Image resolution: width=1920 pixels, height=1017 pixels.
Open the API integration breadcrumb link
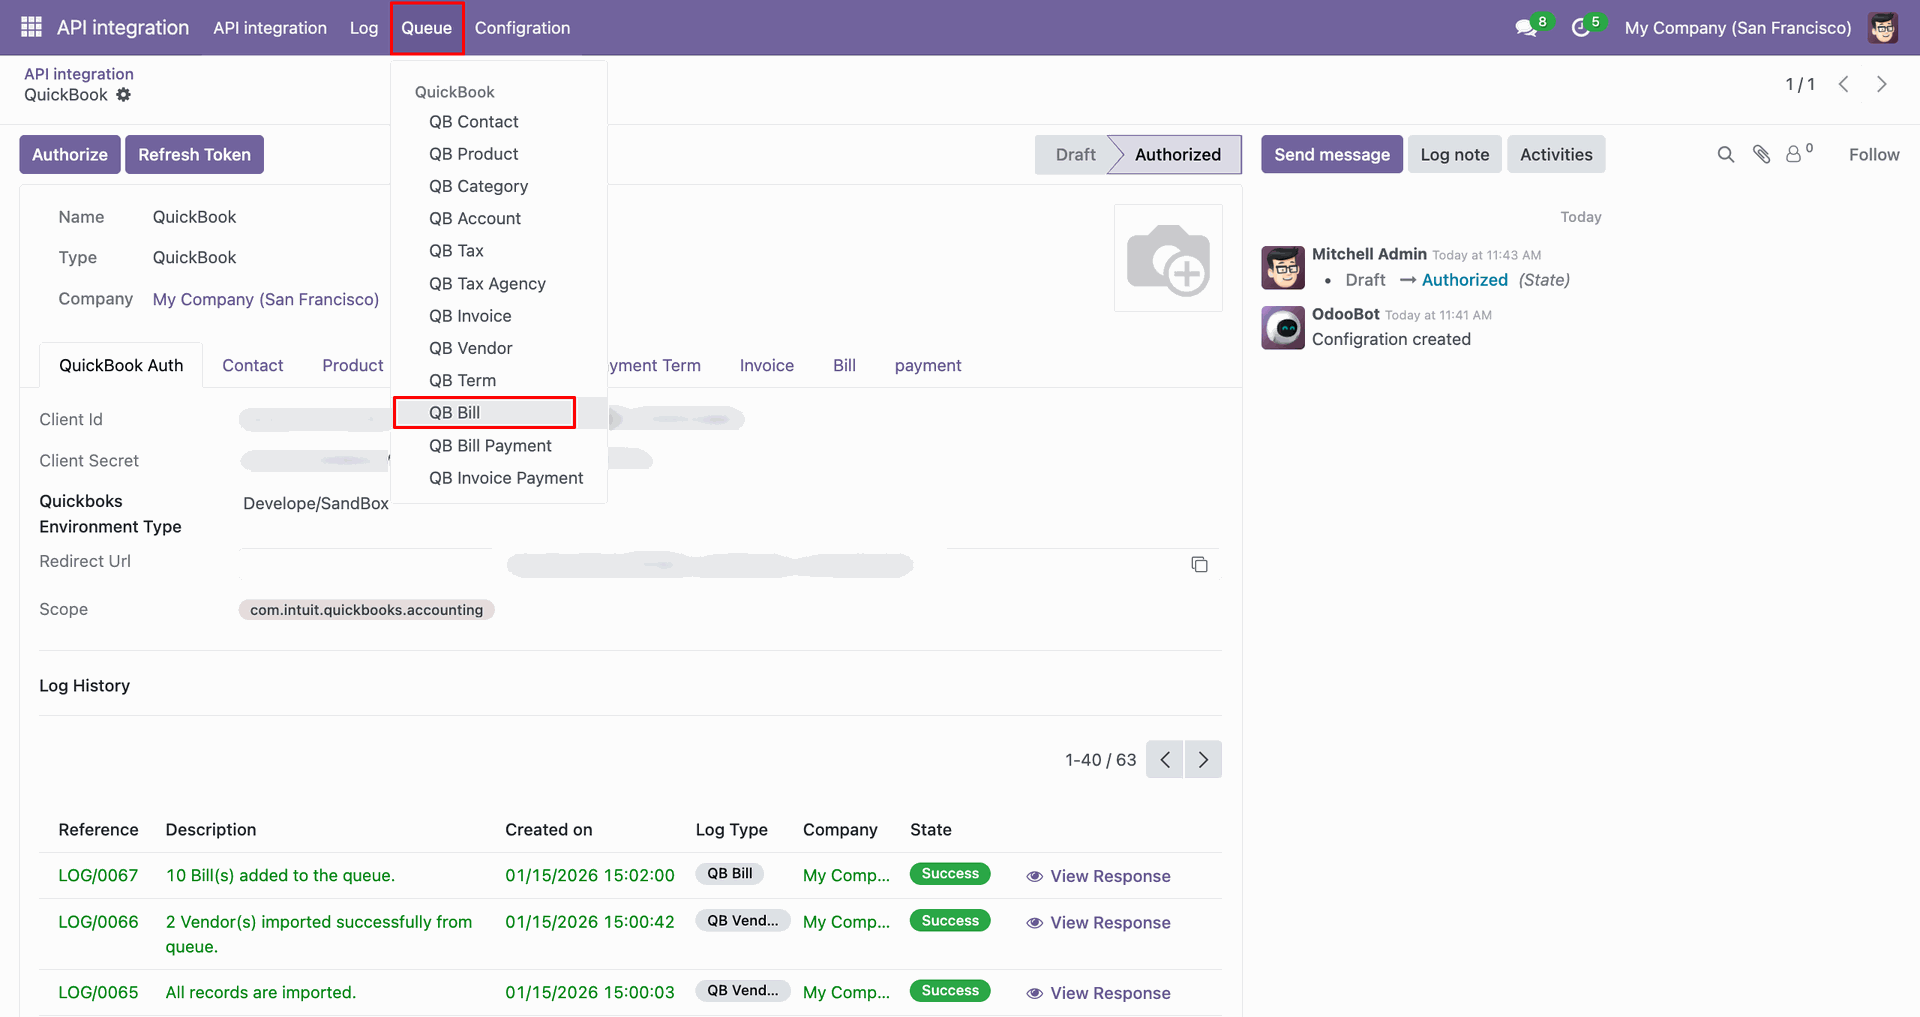[x=79, y=74]
